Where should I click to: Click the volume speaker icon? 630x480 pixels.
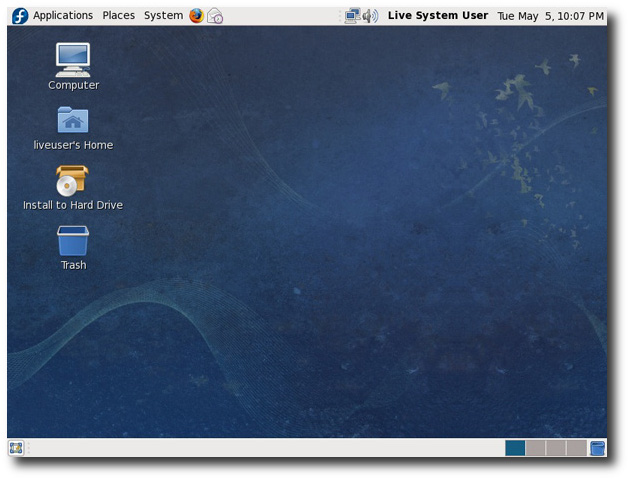click(x=370, y=16)
